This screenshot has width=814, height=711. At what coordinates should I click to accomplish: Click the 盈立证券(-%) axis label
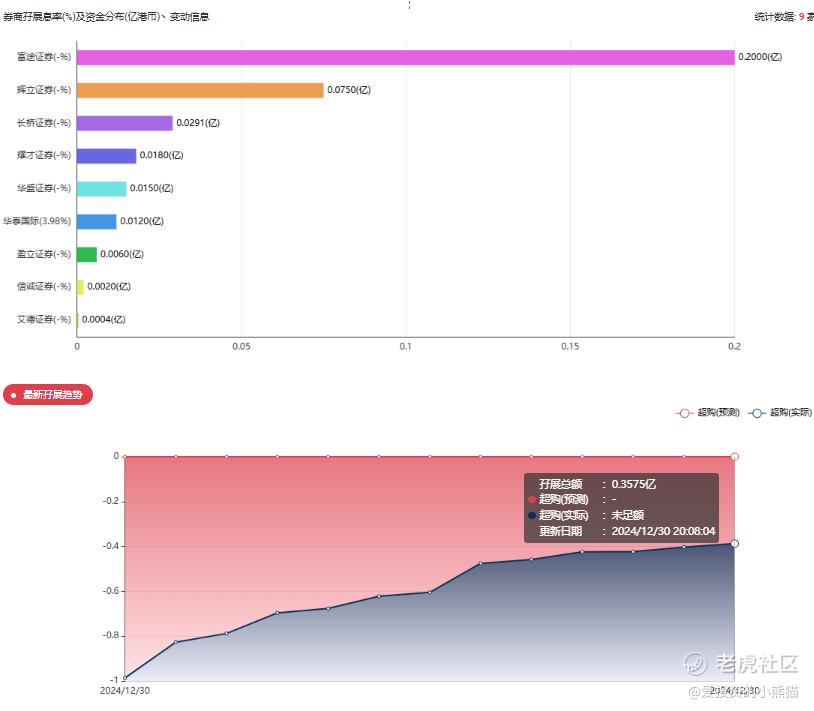point(44,254)
